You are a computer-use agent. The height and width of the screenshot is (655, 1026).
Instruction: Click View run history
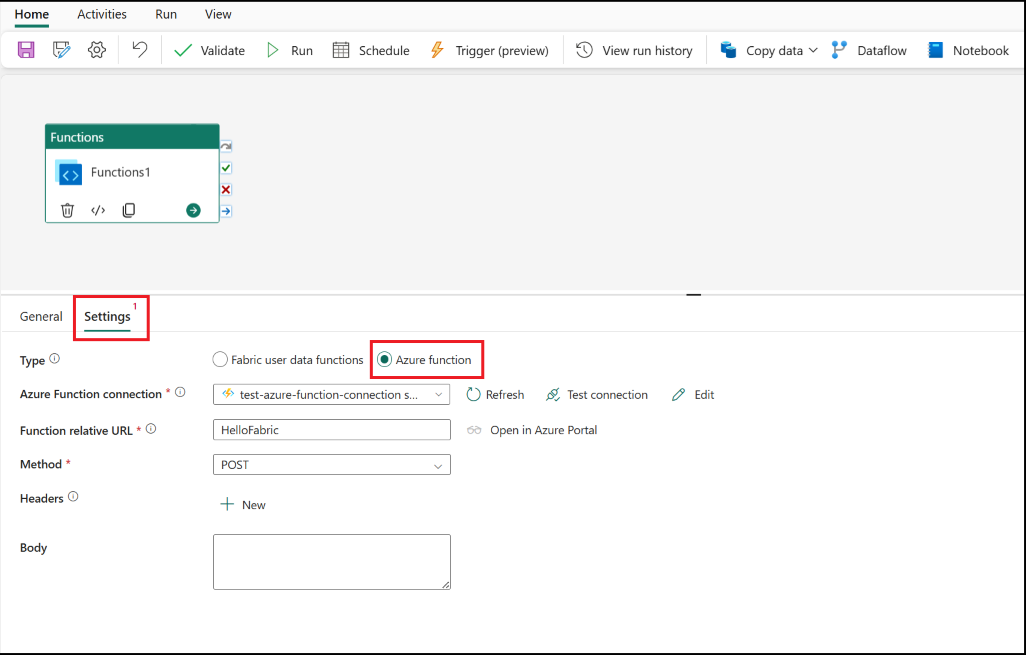633,49
